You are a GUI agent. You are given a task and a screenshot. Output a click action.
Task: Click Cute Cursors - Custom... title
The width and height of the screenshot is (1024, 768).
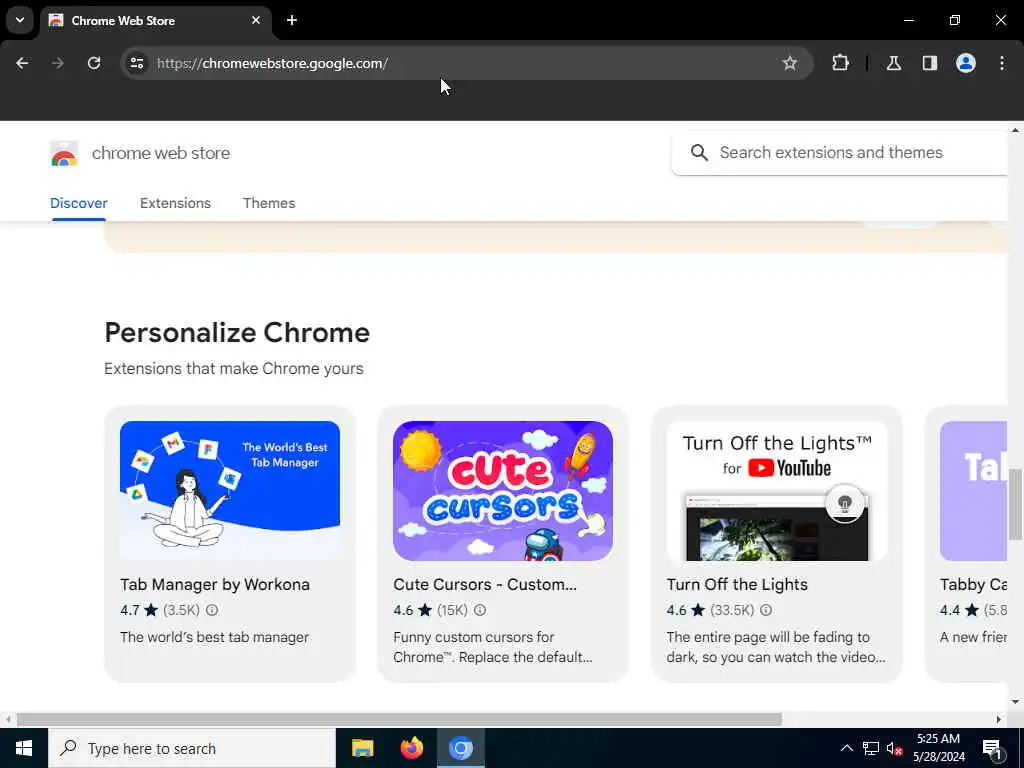coord(485,584)
